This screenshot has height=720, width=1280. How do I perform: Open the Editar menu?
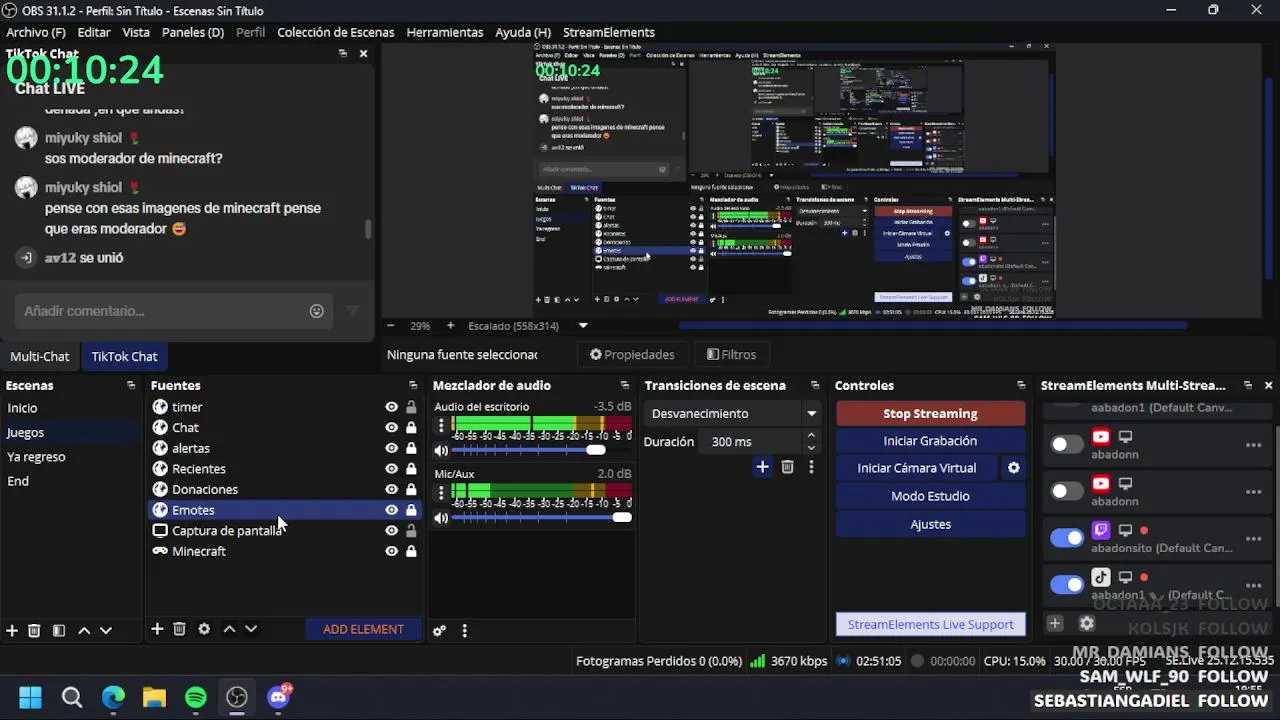[94, 32]
